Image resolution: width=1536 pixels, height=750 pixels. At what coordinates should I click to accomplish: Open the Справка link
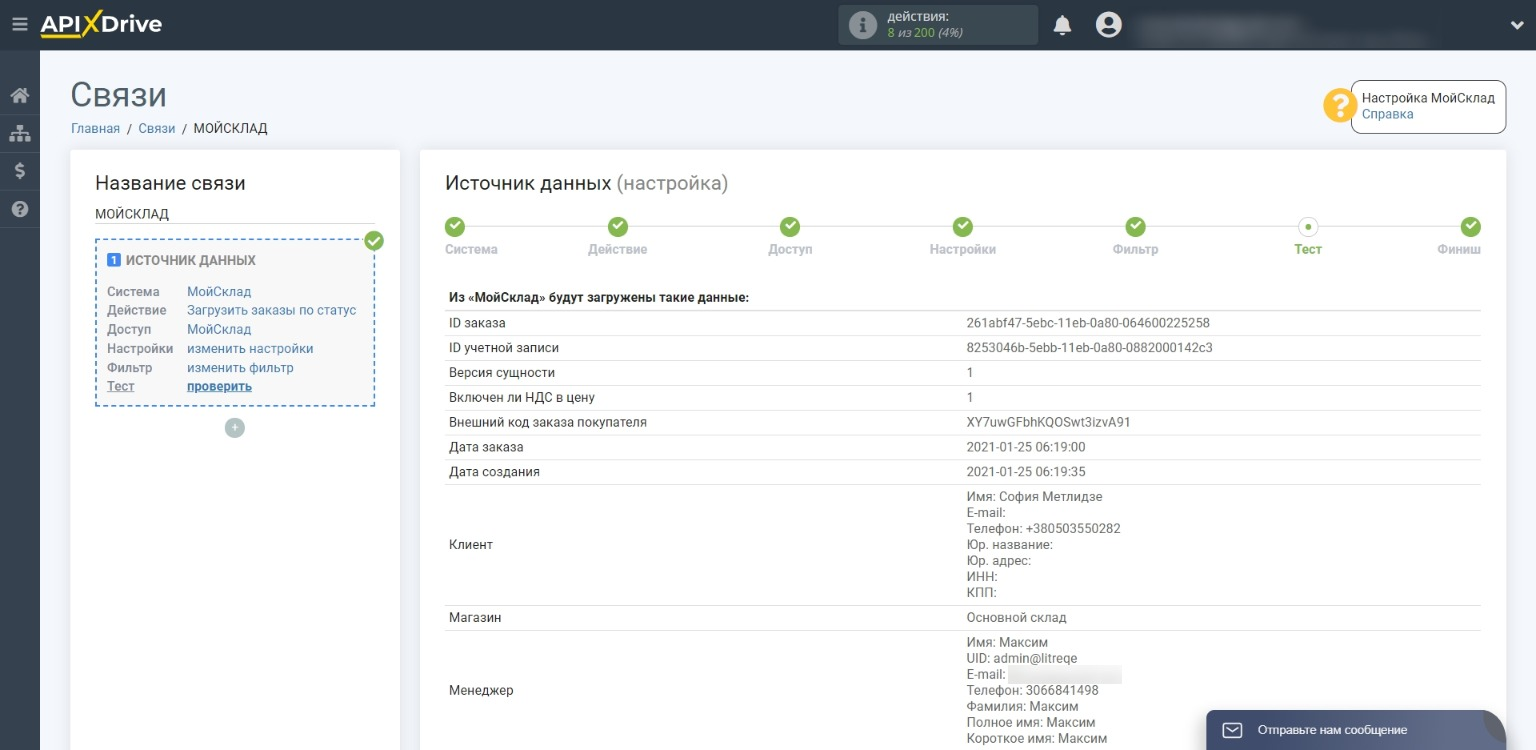pyautogui.click(x=1387, y=114)
